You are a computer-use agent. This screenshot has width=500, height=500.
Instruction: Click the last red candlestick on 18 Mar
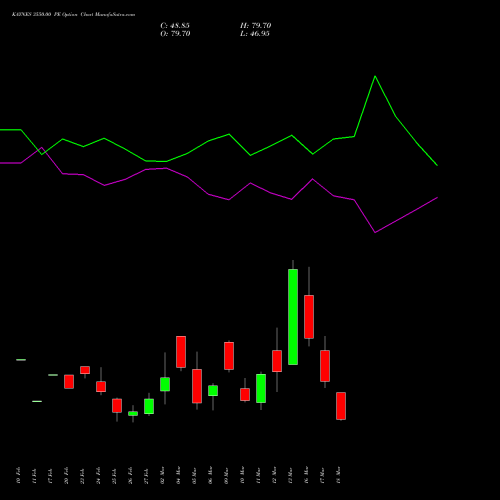pyautogui.click(x=341, y=406)
